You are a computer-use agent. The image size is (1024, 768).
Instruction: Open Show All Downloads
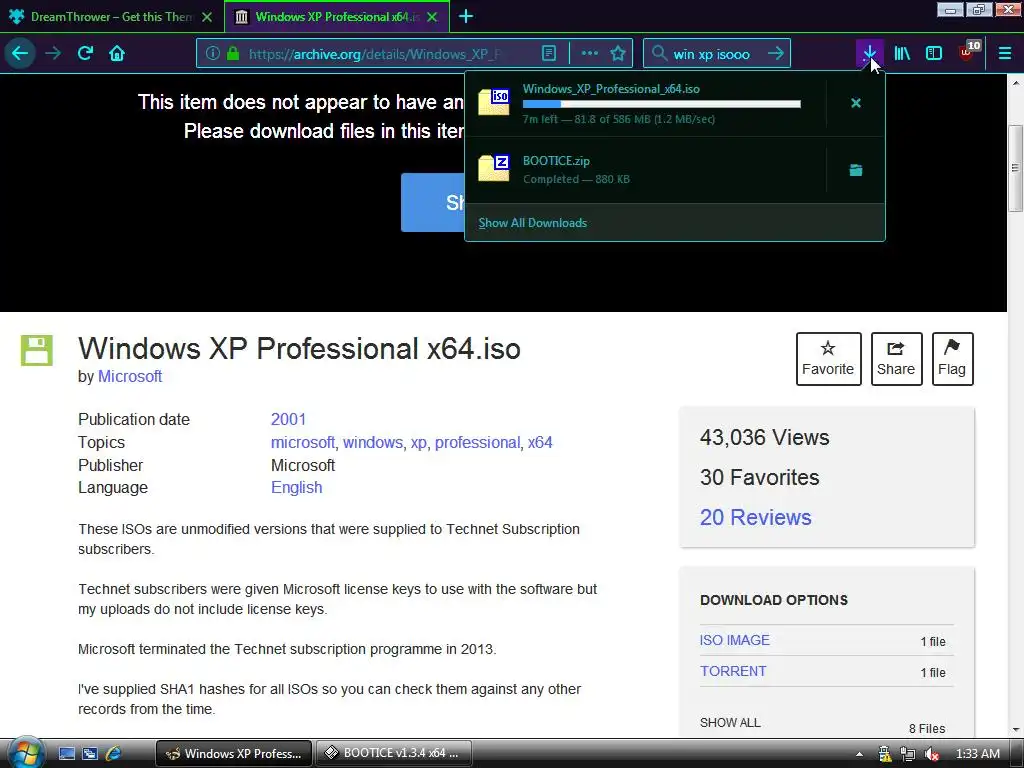click(532, 223)
